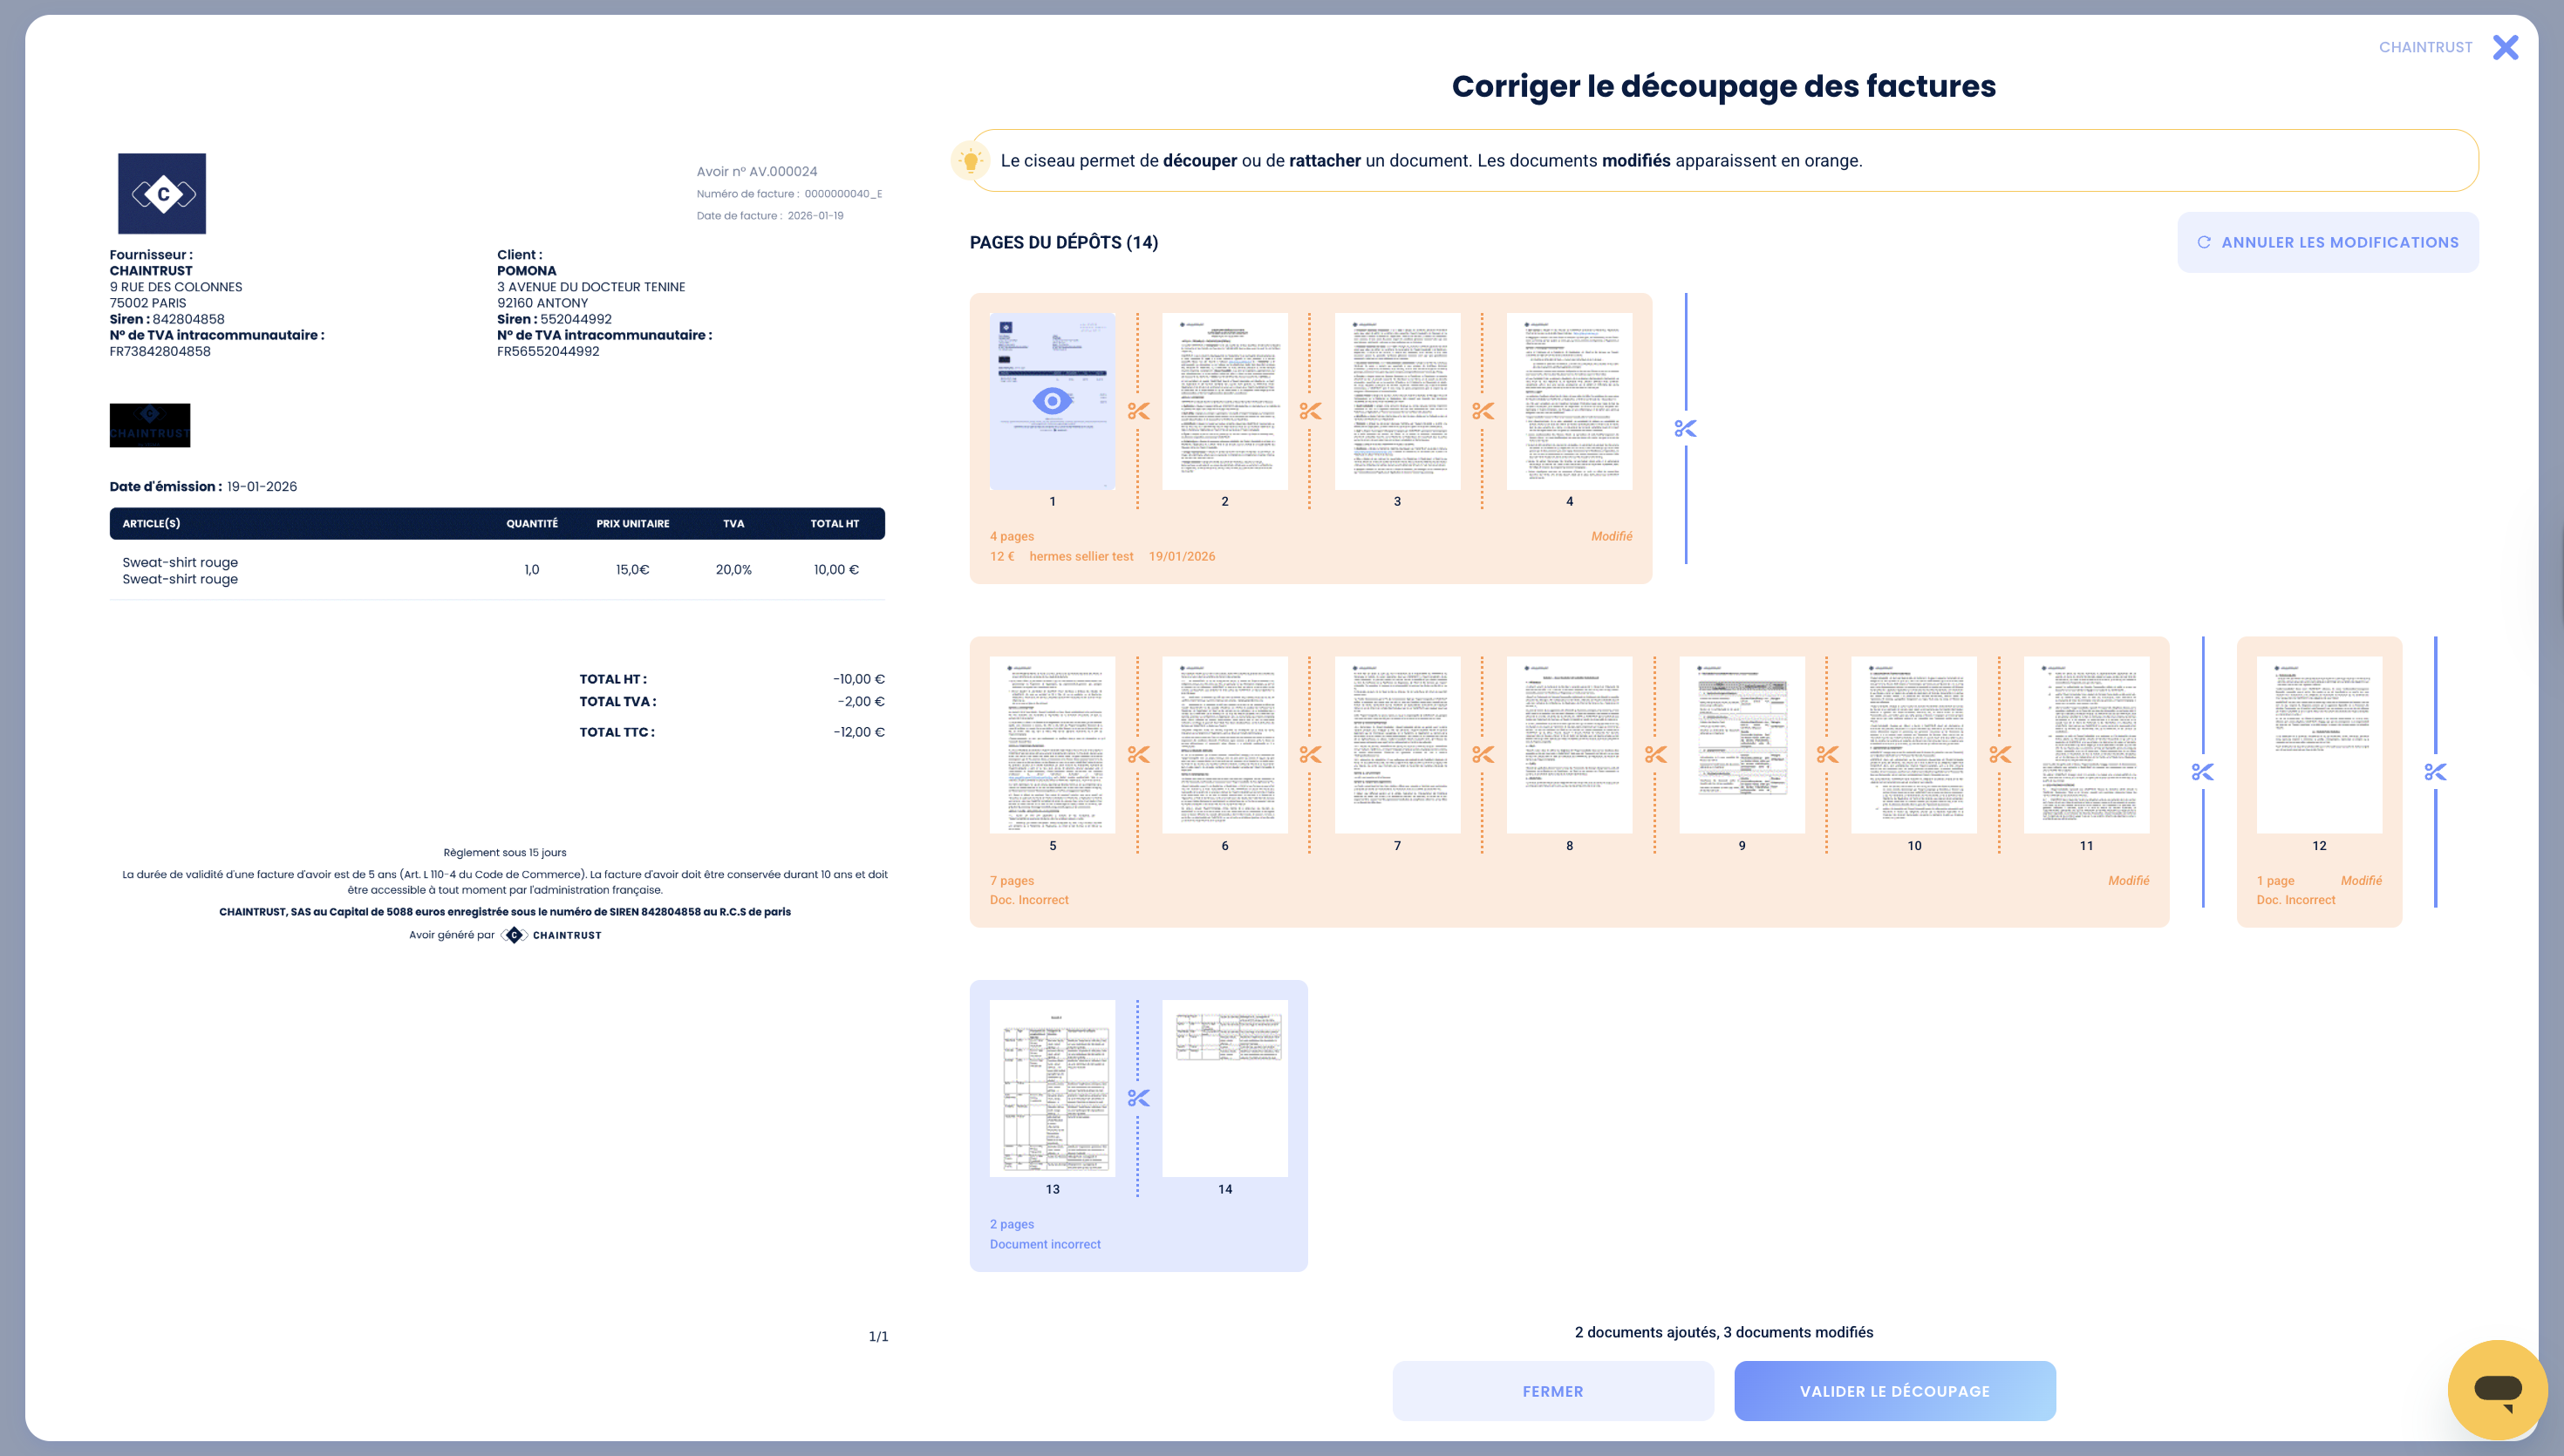Click the Fermer button
This screenshot has width=2564, height=1456.
(1553, 1391)
